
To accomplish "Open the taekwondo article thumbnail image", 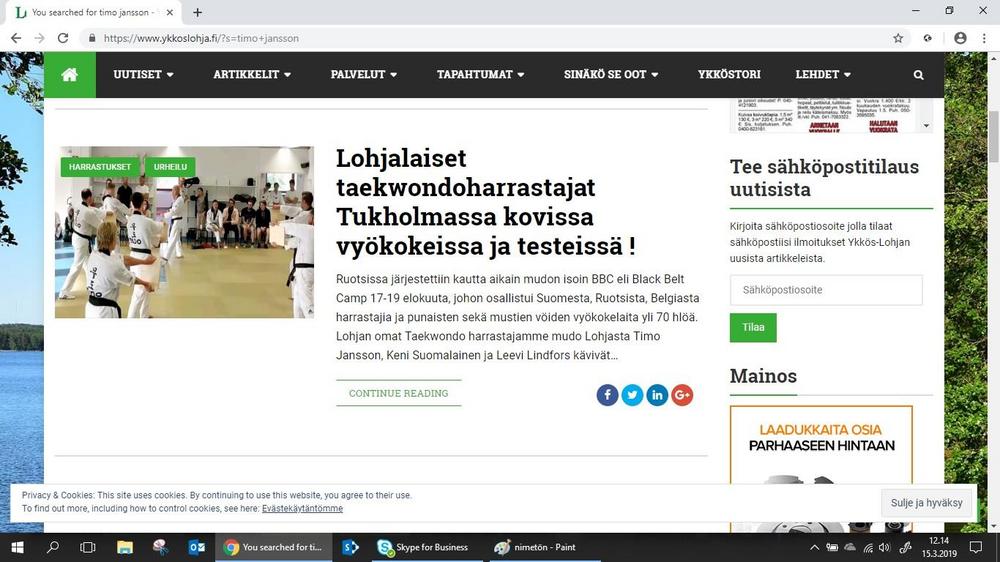I will pyautogui.click(x=184, y=240).
